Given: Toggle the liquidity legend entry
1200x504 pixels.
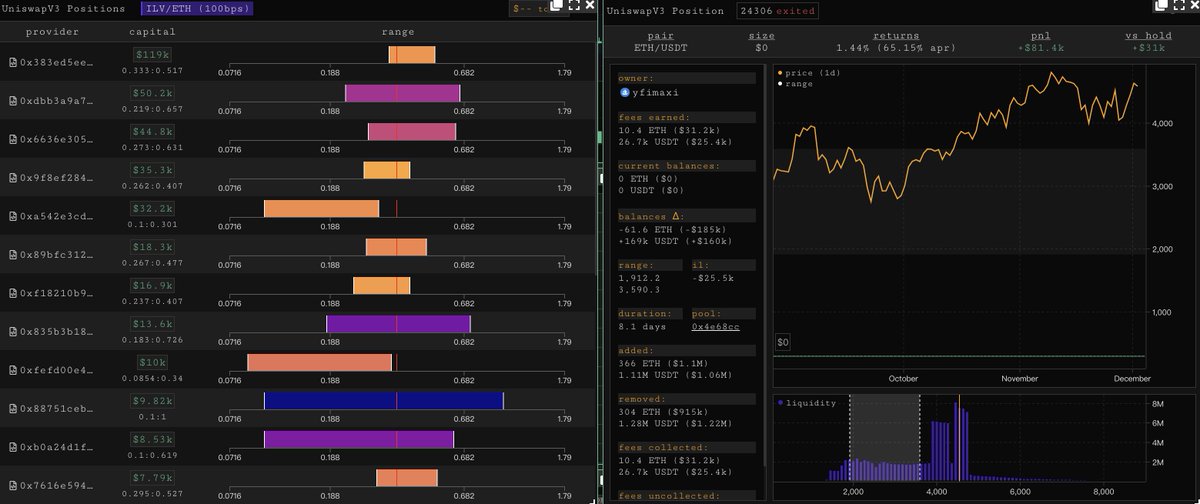Looking at the screenshot, I should pos(808,403).
